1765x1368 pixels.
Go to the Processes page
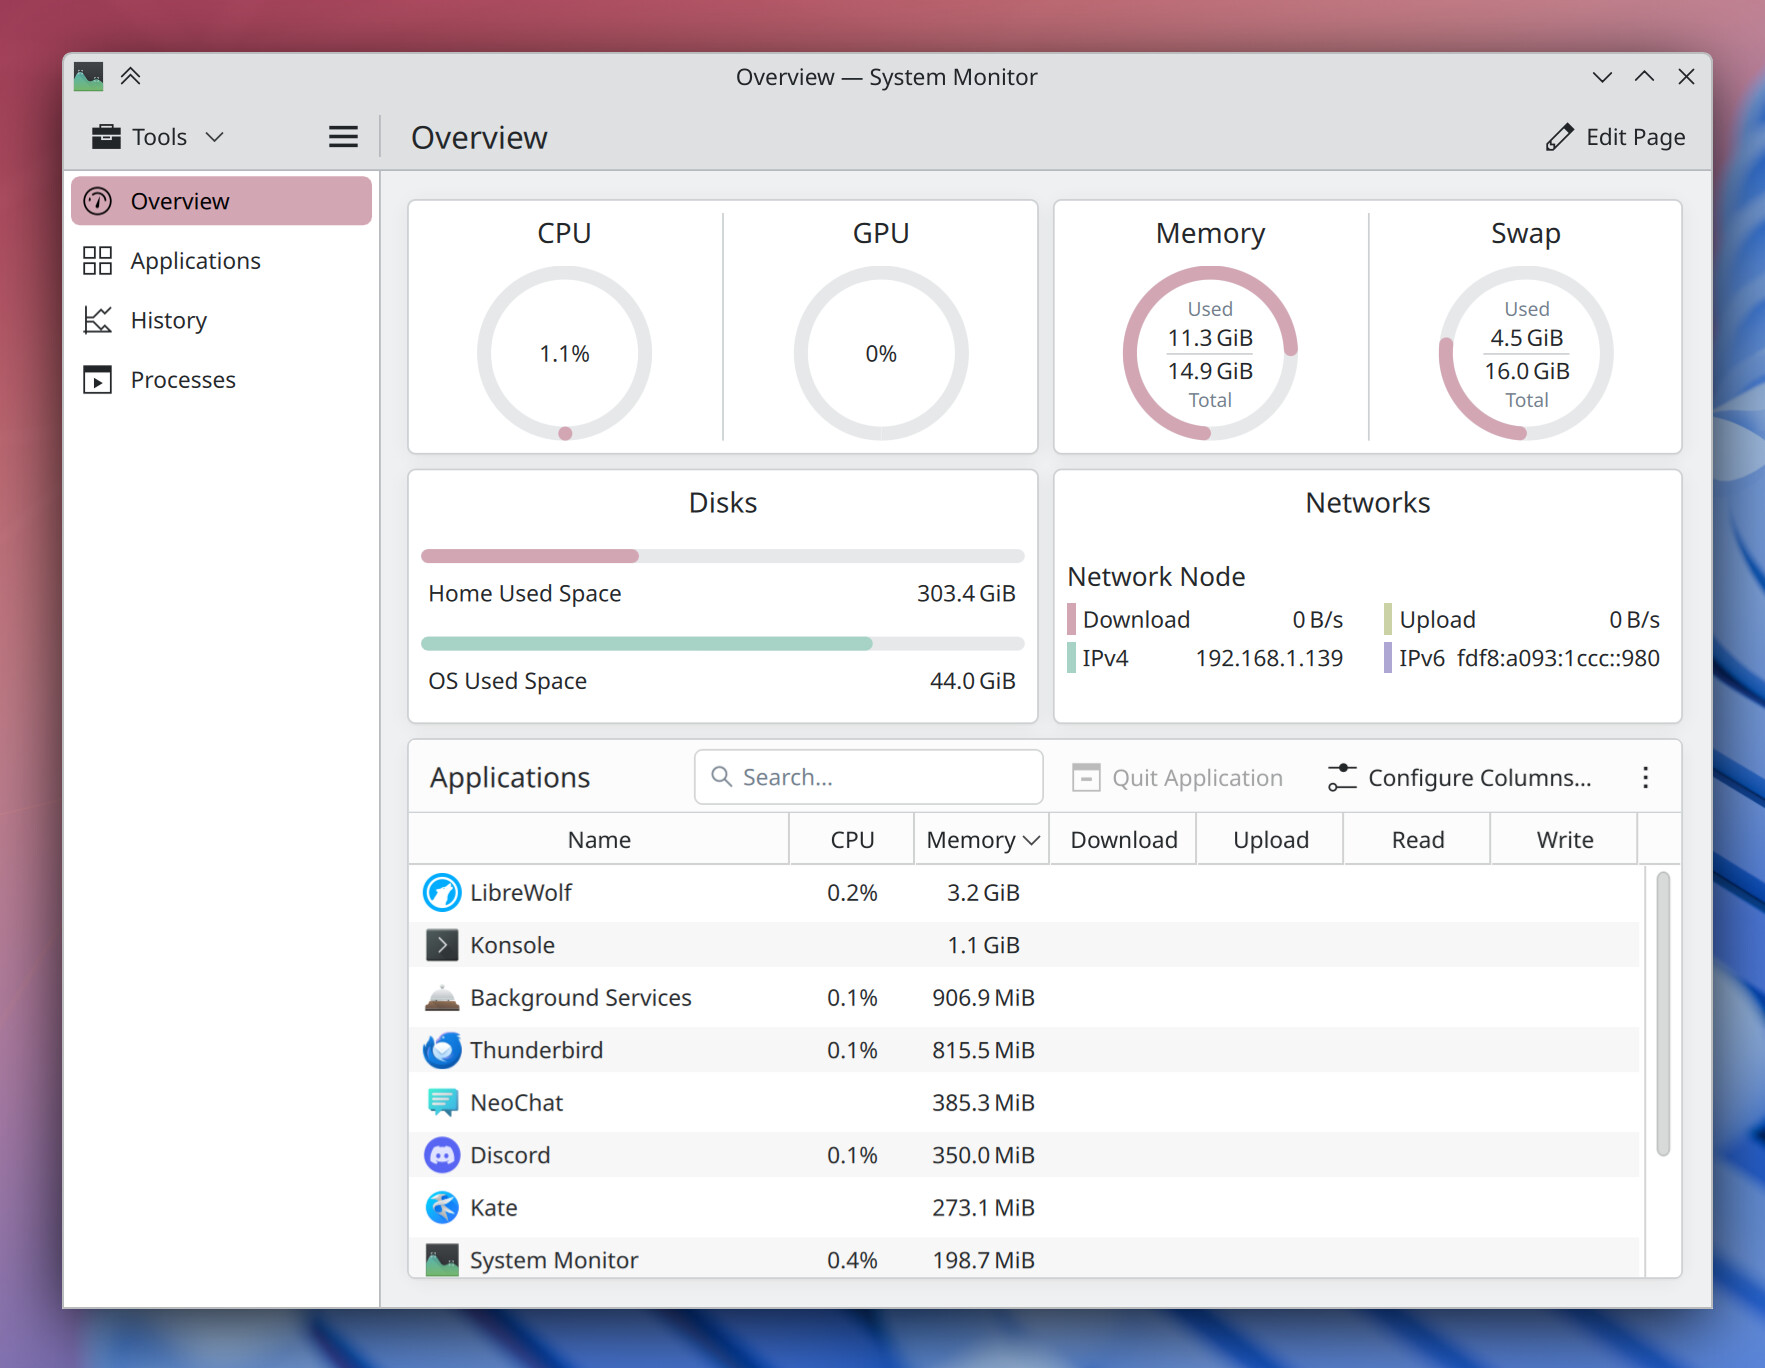(182, 380)
